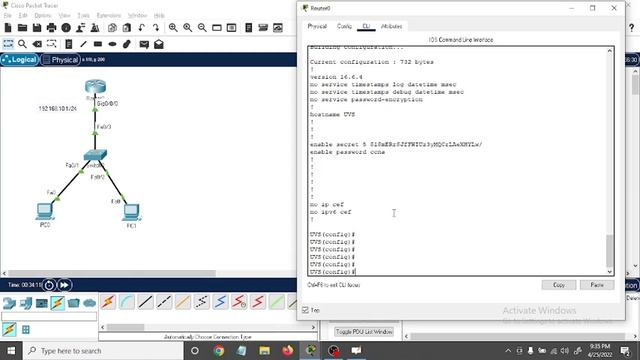Activate the Select tool
This screenshot has width=640, height=360.
(x=8, y=44)
